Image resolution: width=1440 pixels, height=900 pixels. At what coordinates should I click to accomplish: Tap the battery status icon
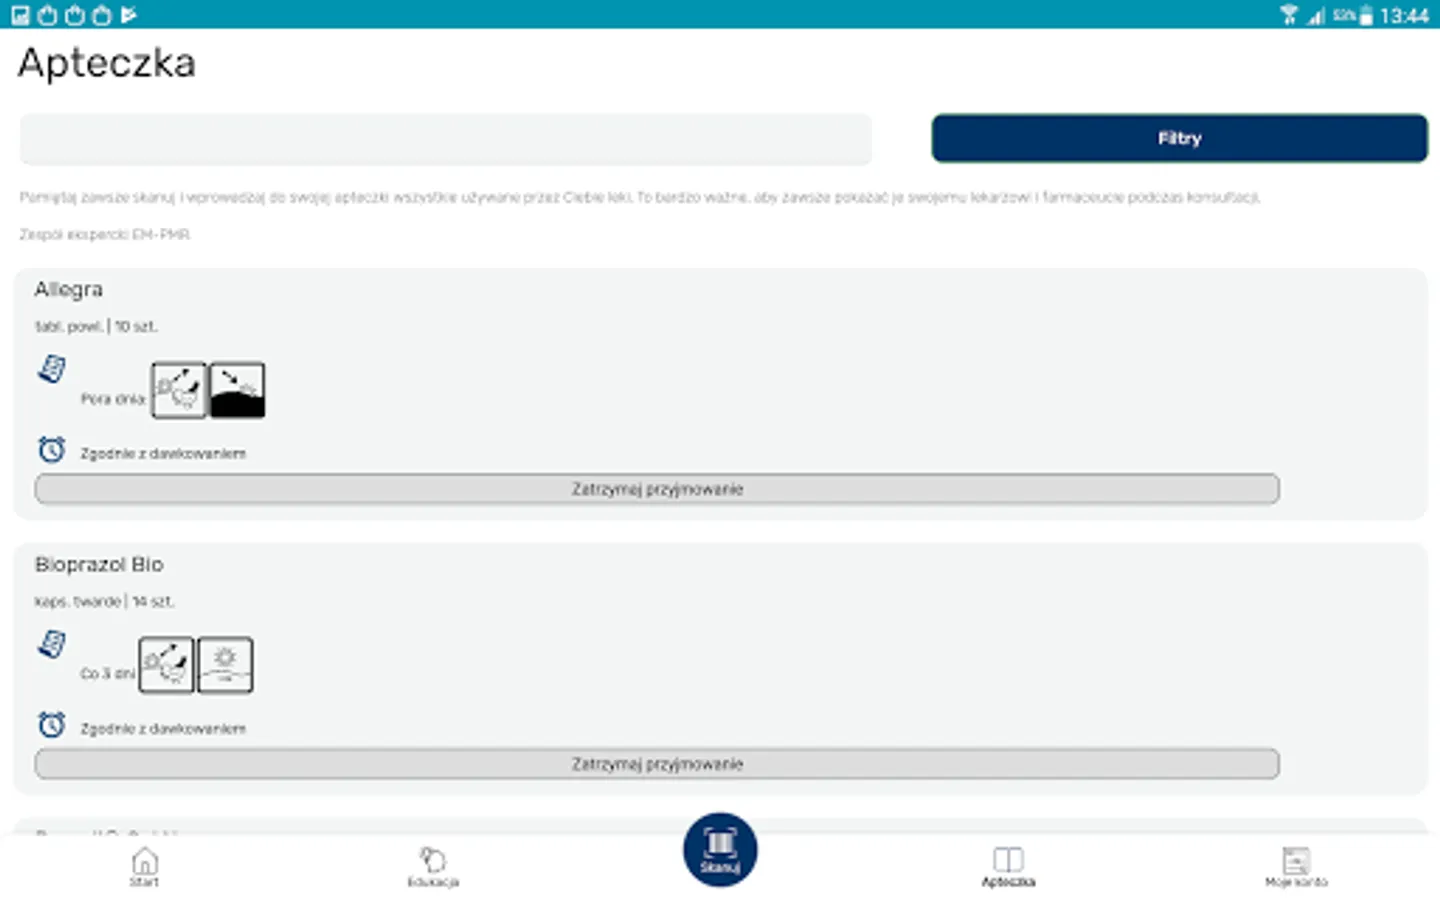[x=1366, y=15]
